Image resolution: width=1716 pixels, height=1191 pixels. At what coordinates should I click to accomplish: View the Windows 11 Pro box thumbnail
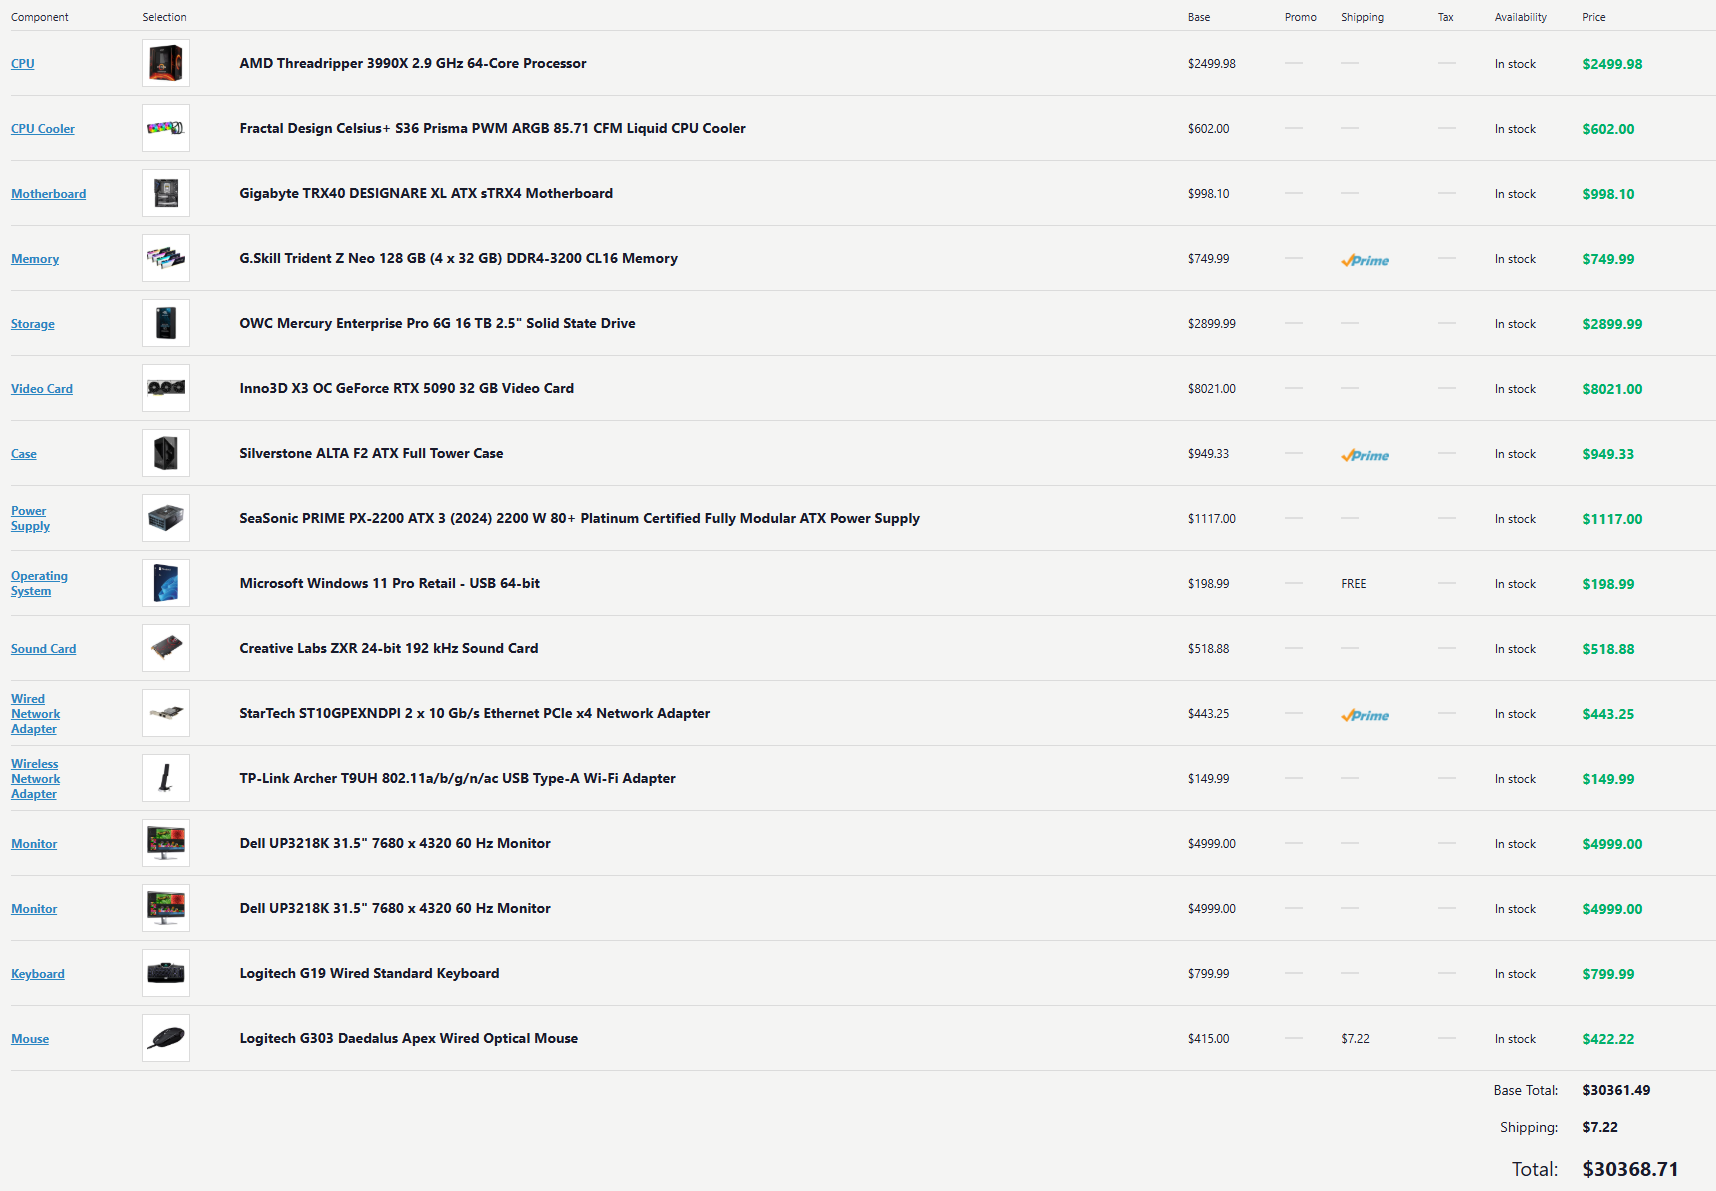(x=166, y=583)
